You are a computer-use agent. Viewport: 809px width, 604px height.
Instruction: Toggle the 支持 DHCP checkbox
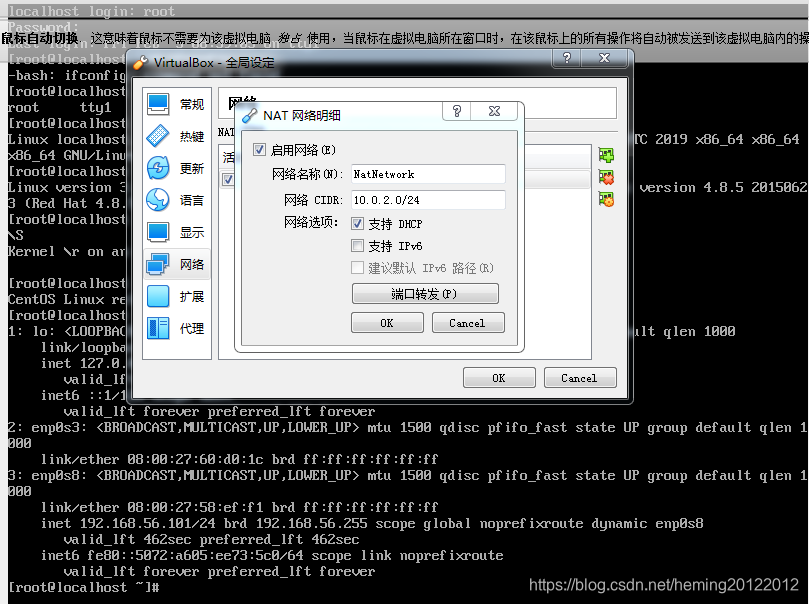click(357, 223)
